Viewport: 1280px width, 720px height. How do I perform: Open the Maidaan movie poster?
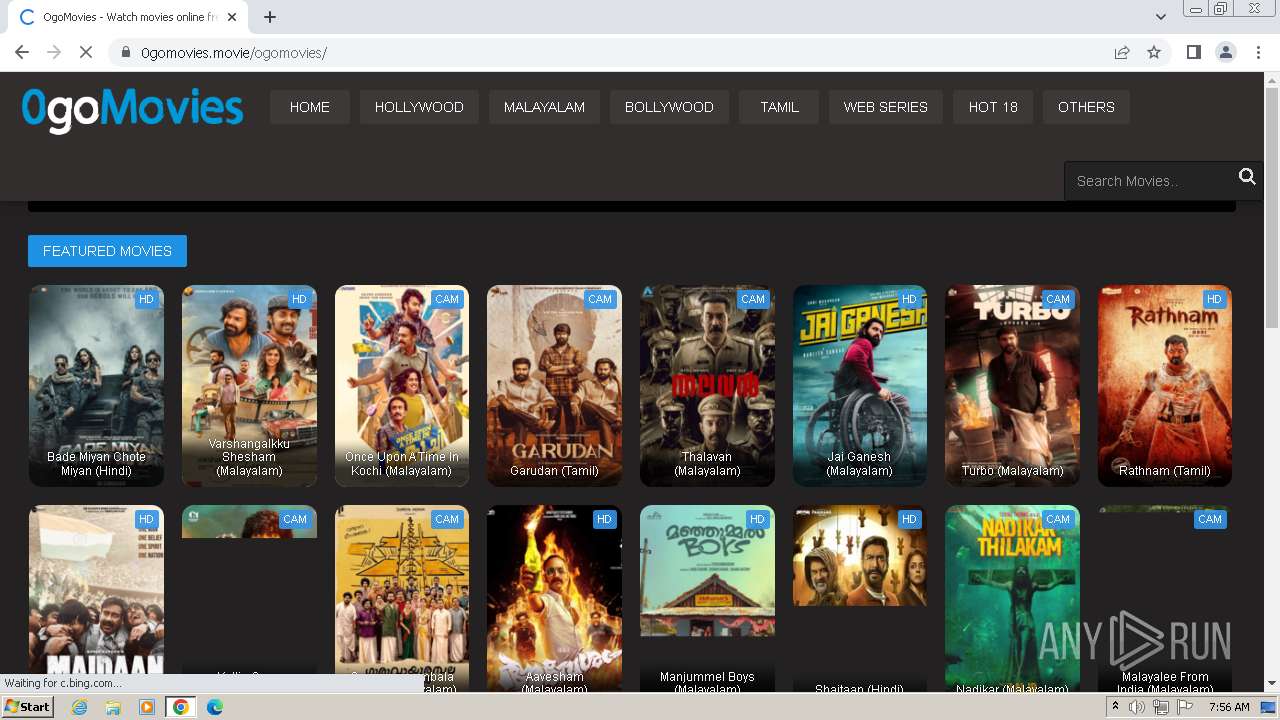point(96,598)
